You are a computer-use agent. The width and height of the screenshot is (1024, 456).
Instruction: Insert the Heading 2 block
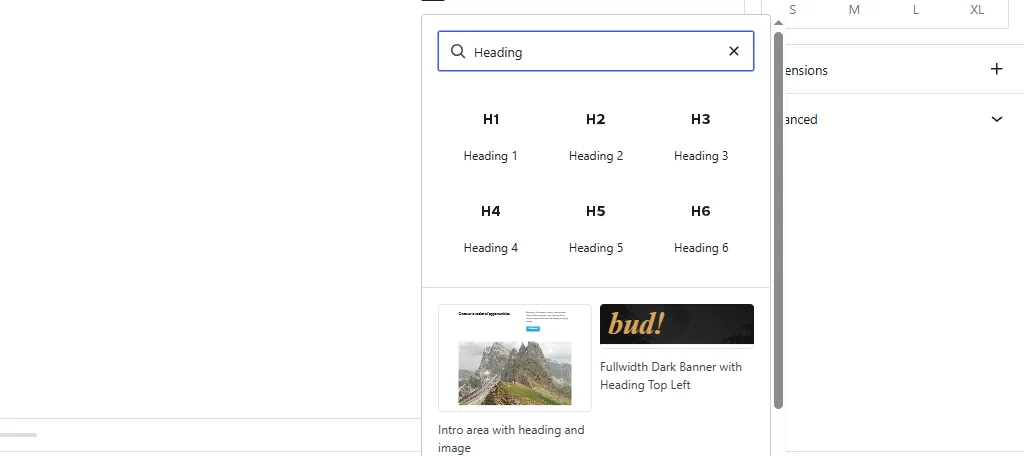coord(596,137)
